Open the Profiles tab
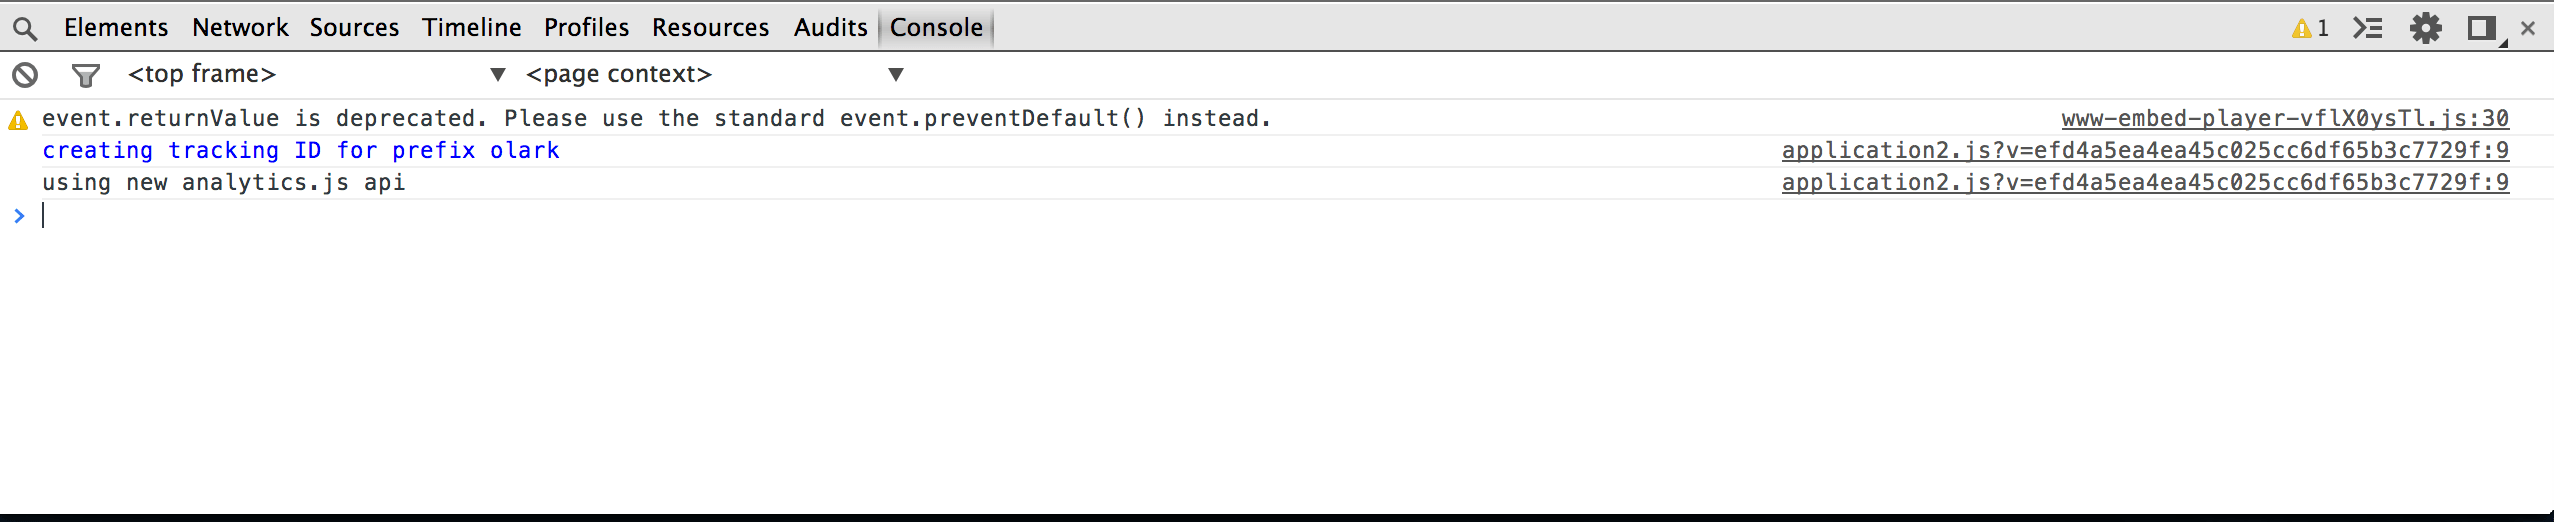The height and width of the screenshot is (522, 2554). click(x=586, y=28)
